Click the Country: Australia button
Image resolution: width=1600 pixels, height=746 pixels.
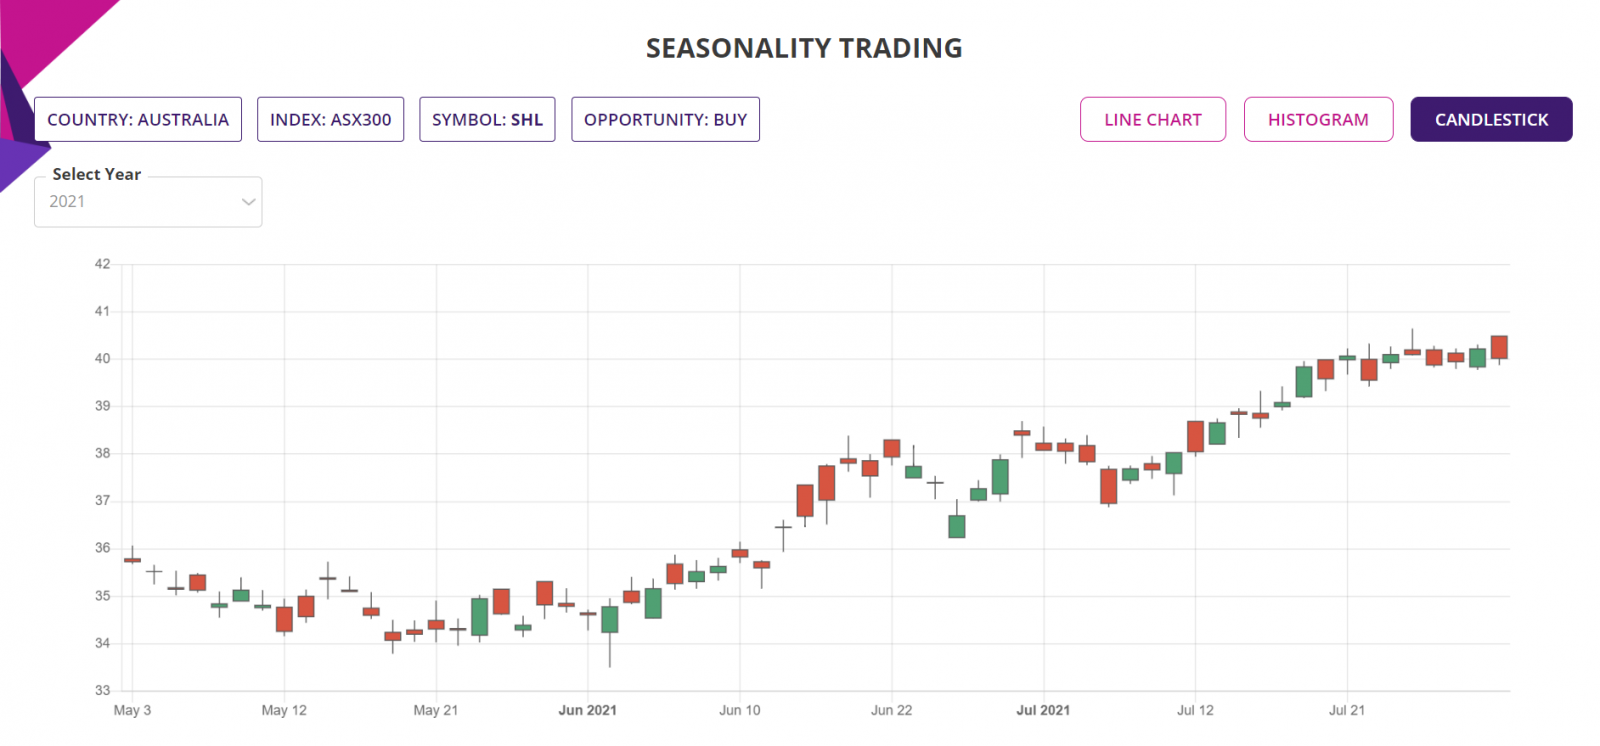(138, 120)
